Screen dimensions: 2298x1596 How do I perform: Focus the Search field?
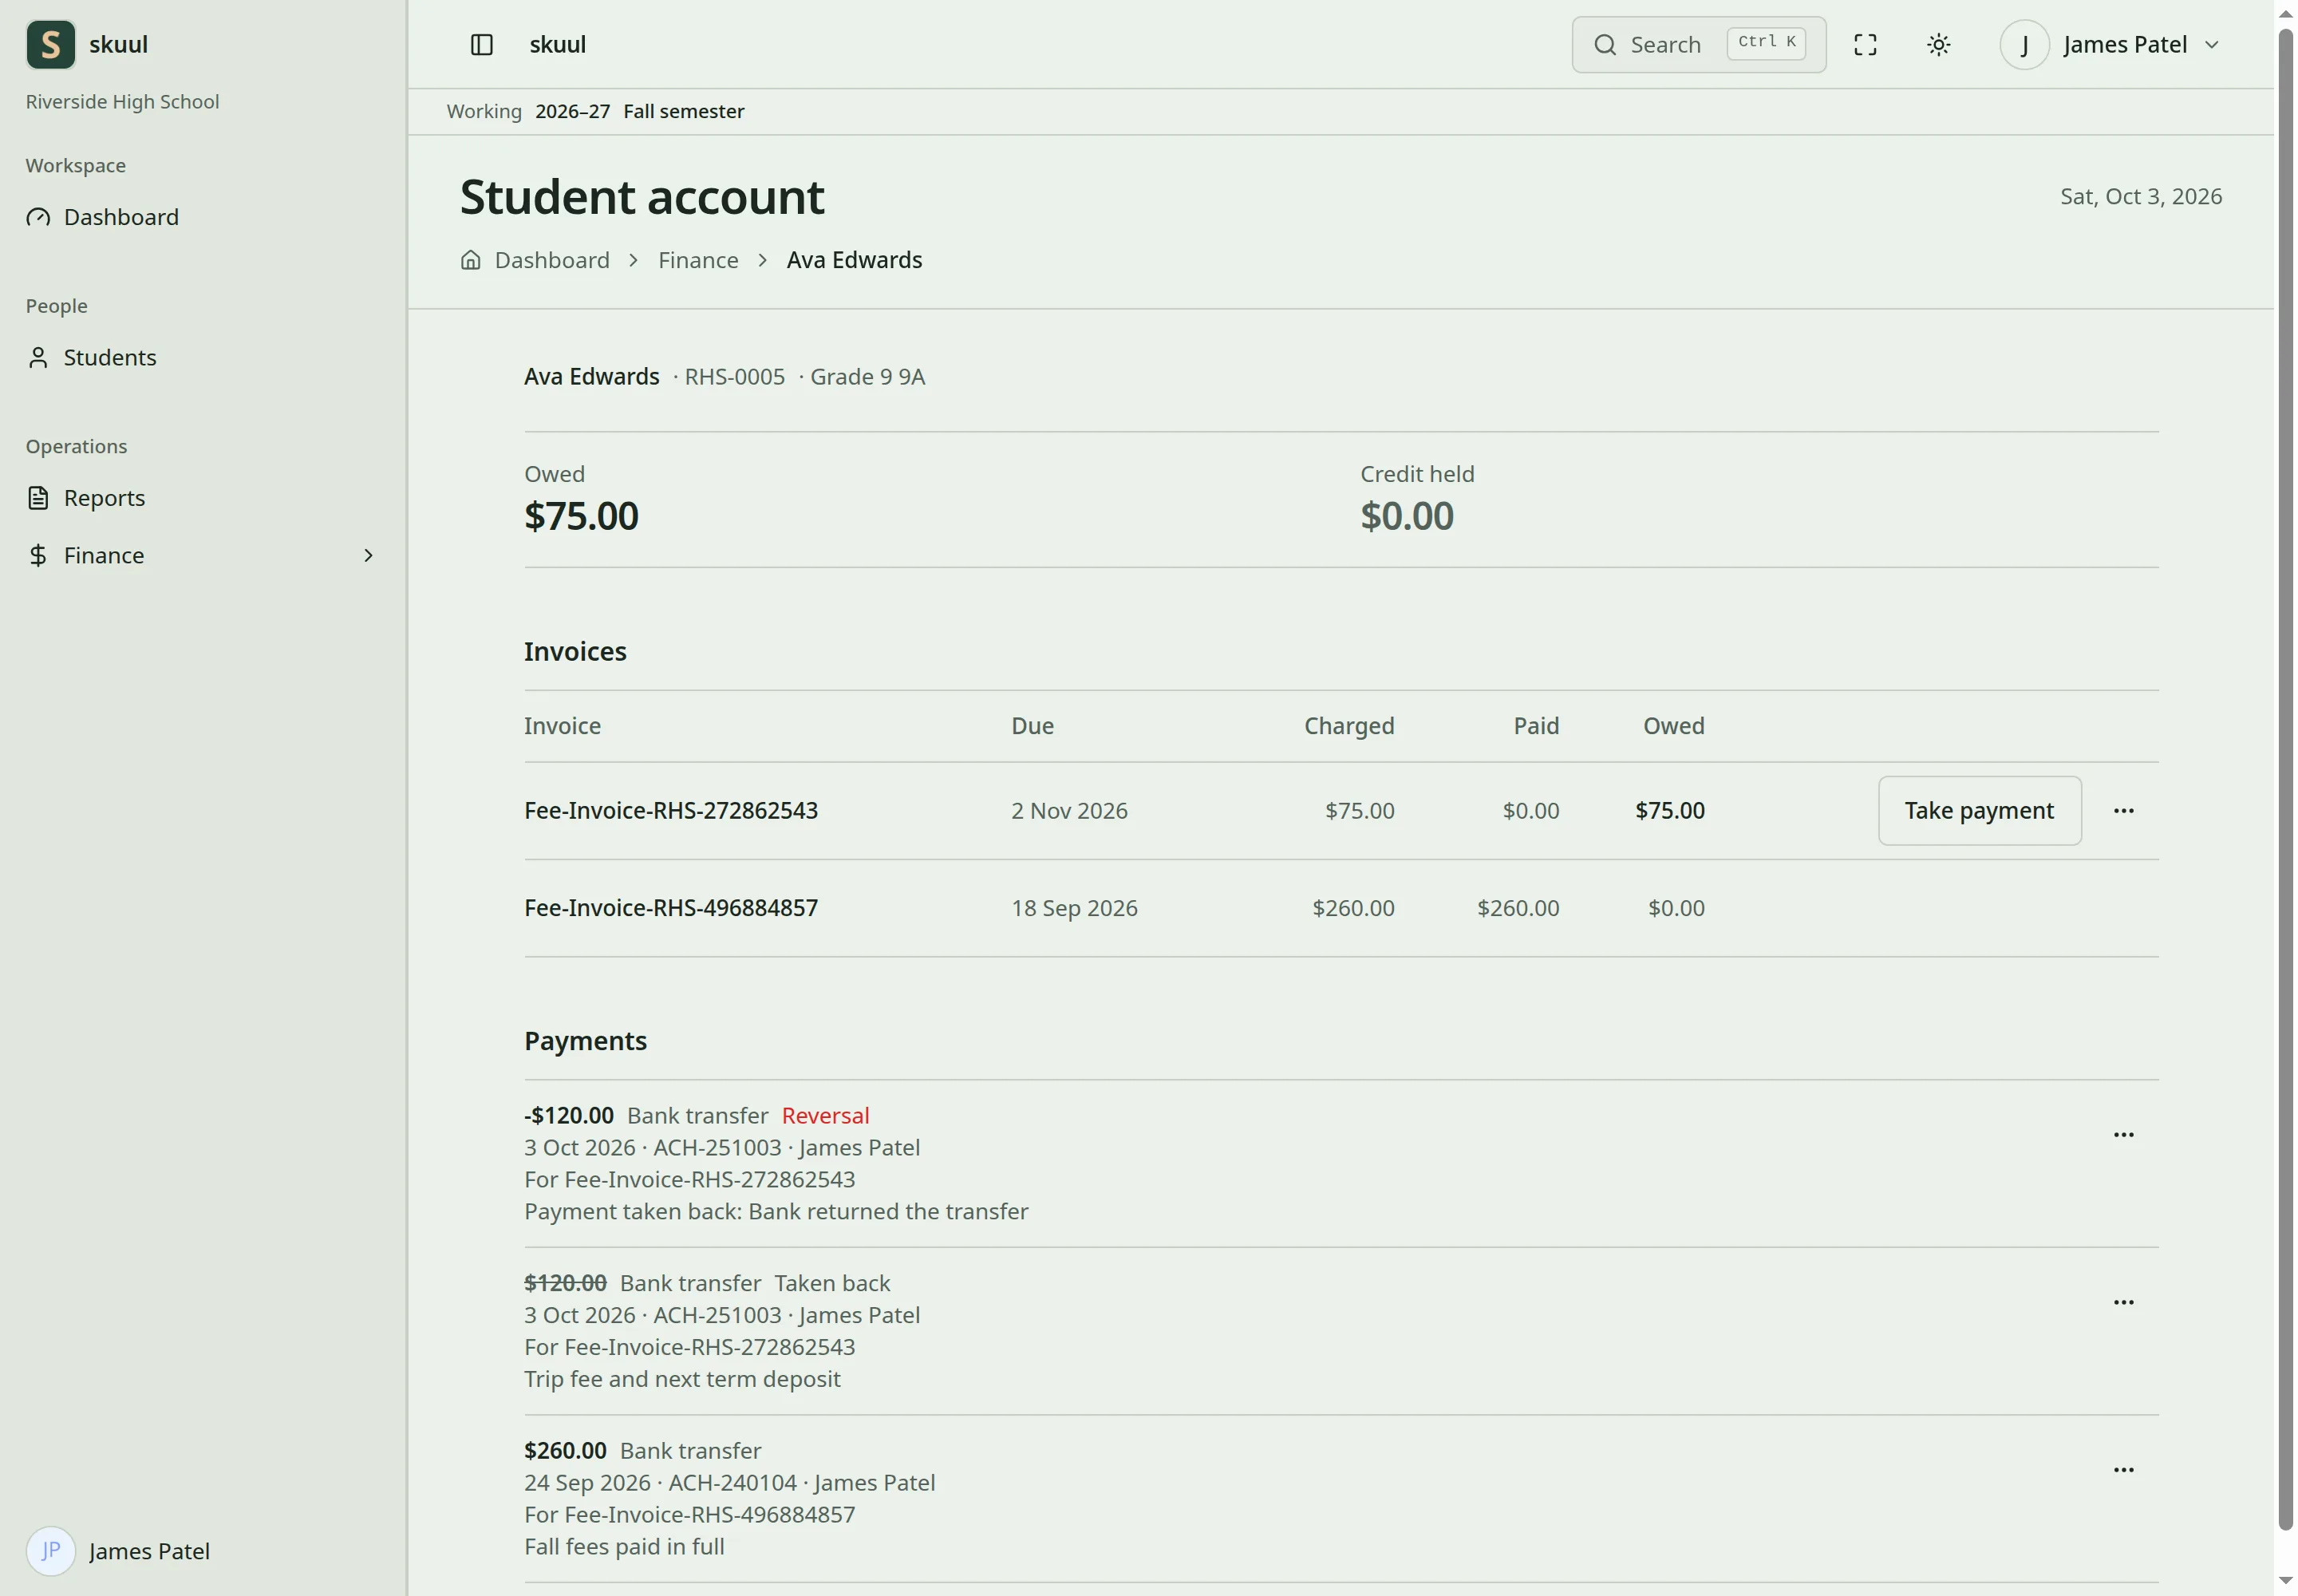point(1698,44)
